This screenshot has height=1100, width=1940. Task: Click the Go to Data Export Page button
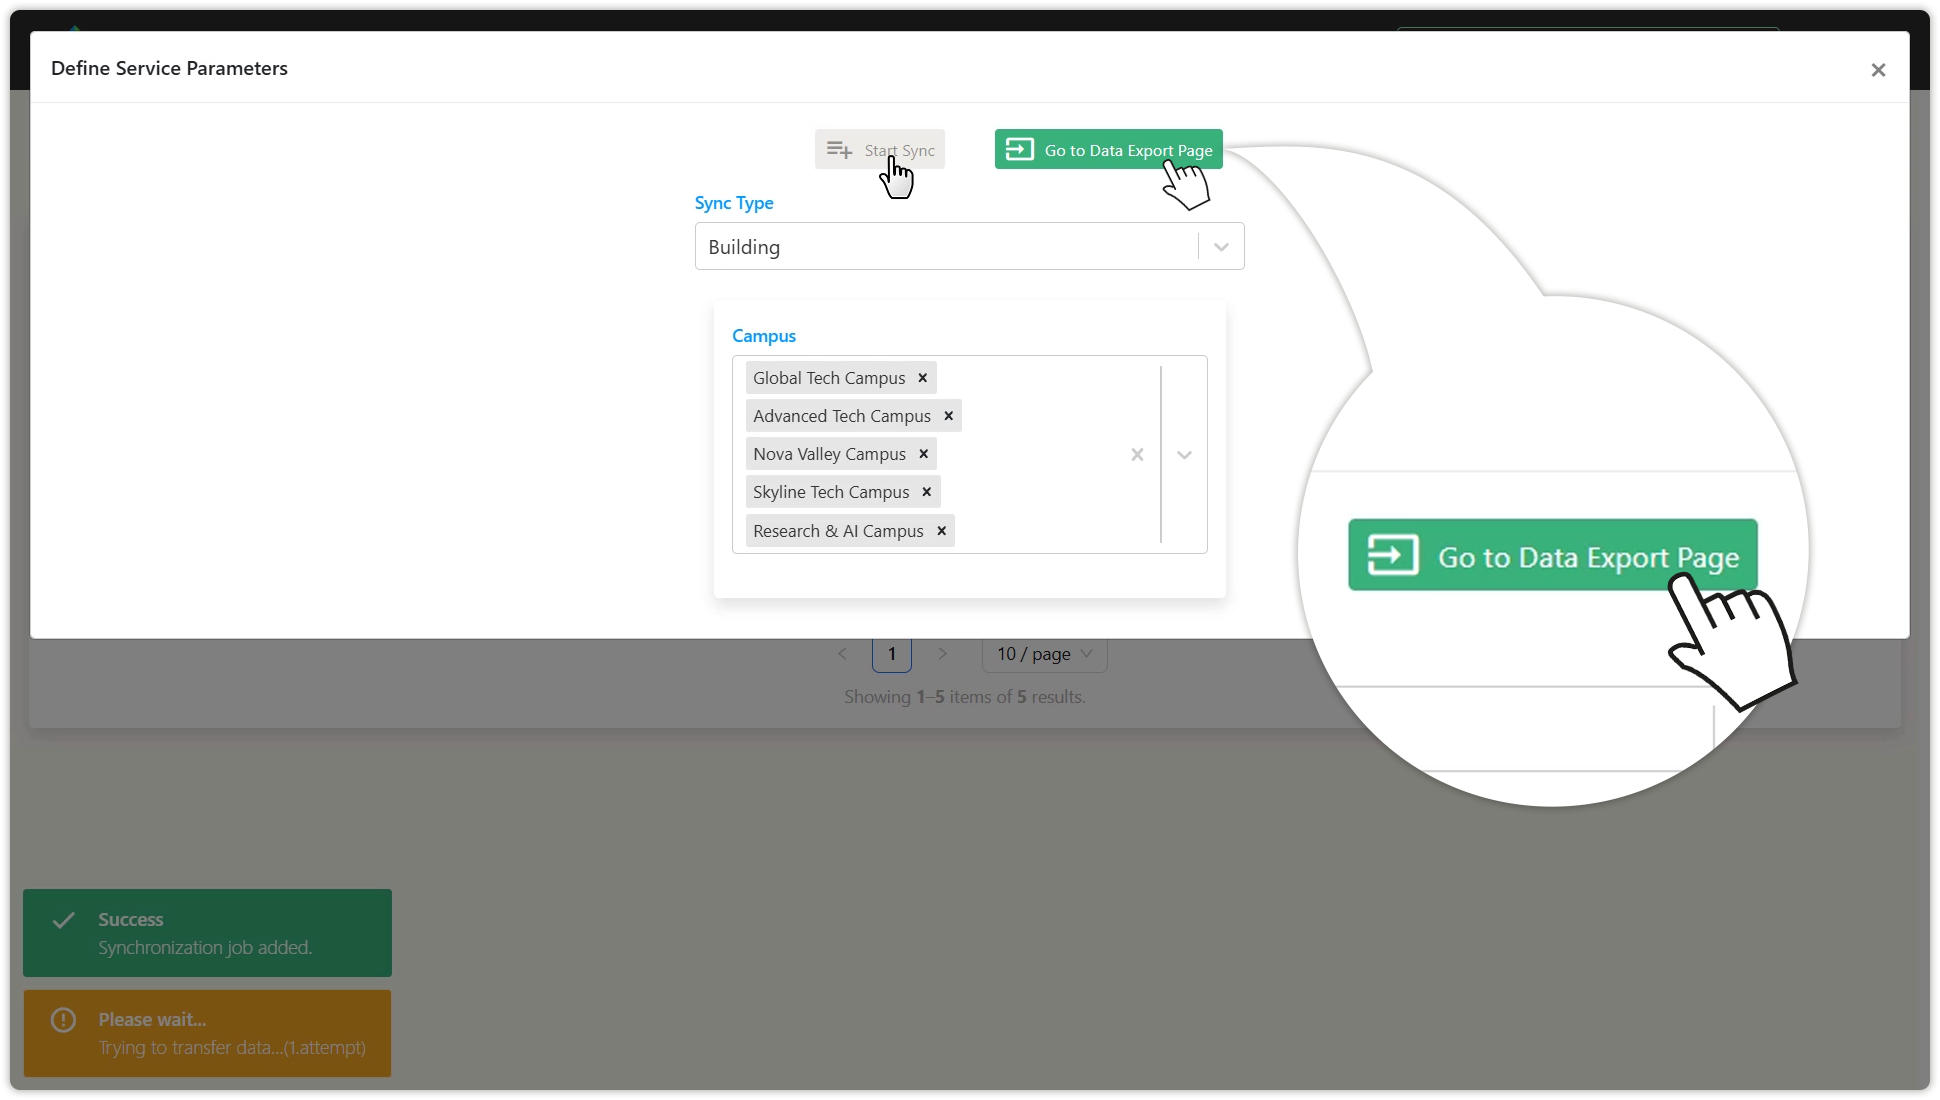1108,150
